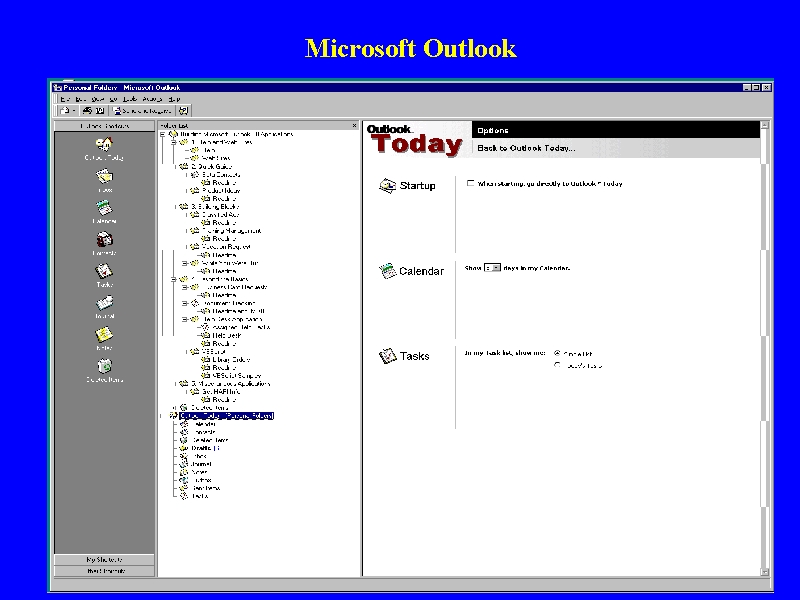This screenshot has height=600, width=800.
Task: Click toolbar icon right of Send and Receive
Action: 184,110
